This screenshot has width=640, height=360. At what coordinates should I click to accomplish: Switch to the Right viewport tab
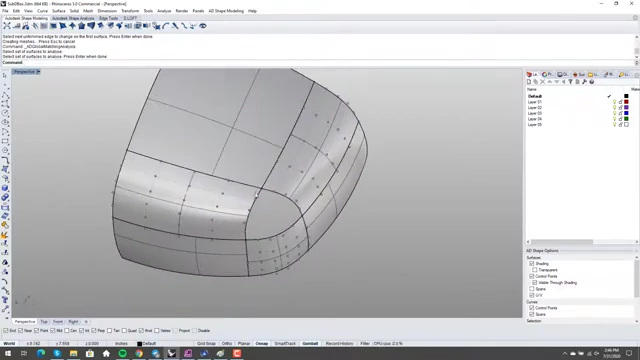pyautogui.click(x=73, y=322)
